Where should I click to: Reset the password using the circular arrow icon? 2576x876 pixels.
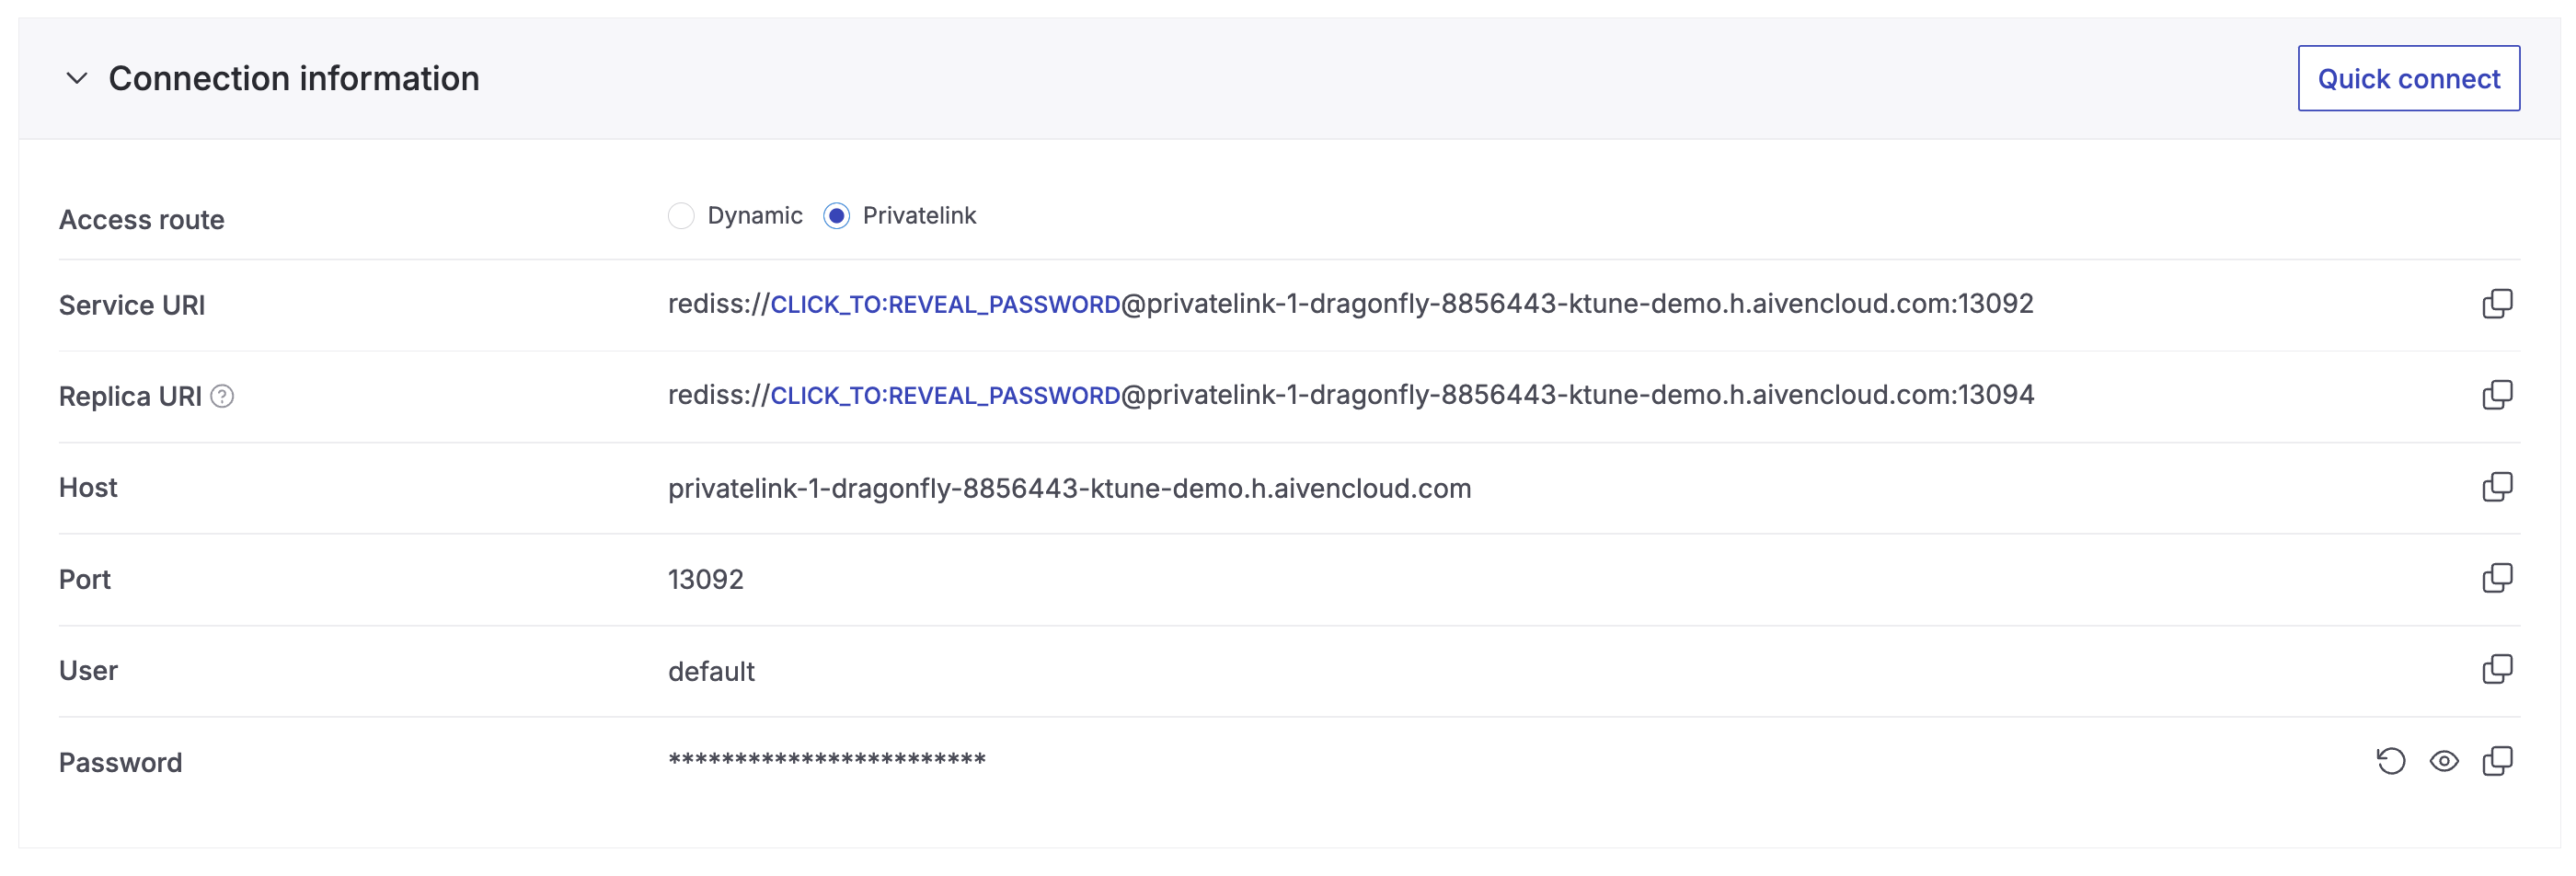click(2391, 761)
